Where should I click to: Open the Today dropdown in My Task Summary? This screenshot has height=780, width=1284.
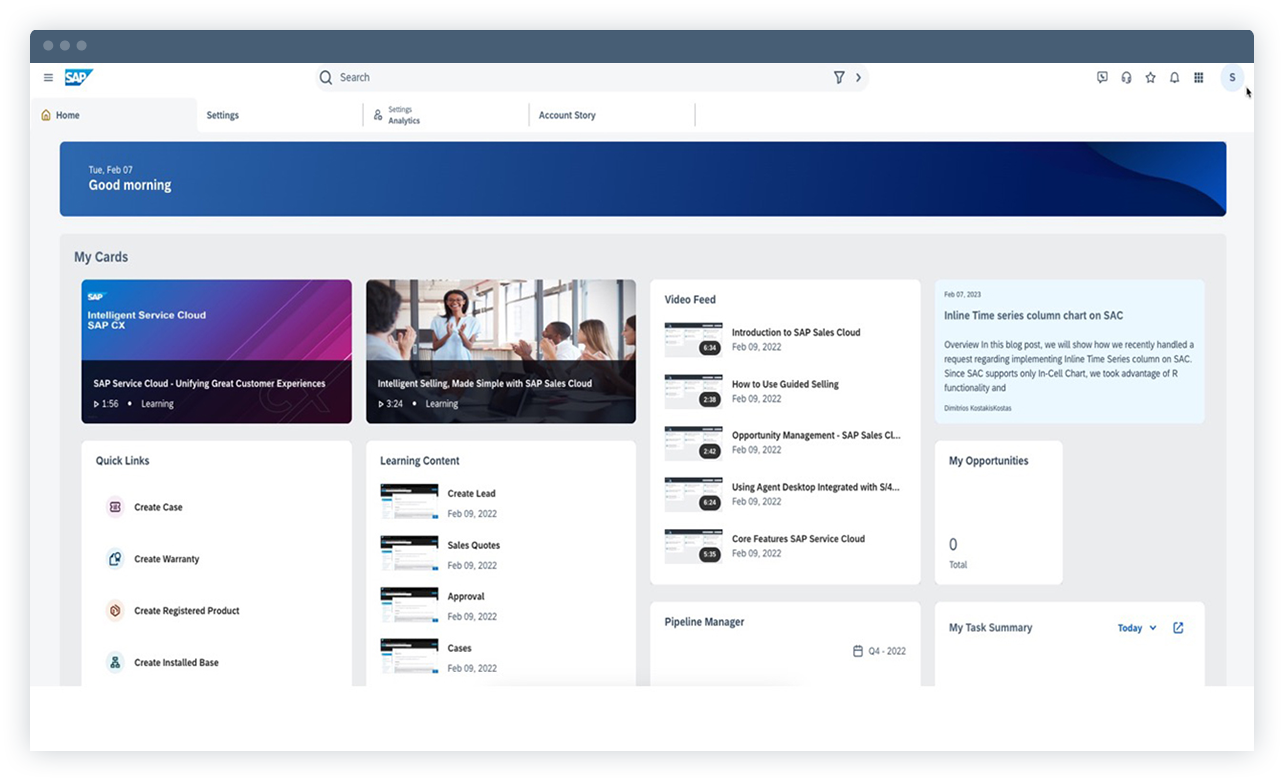tap(1137, 628)
